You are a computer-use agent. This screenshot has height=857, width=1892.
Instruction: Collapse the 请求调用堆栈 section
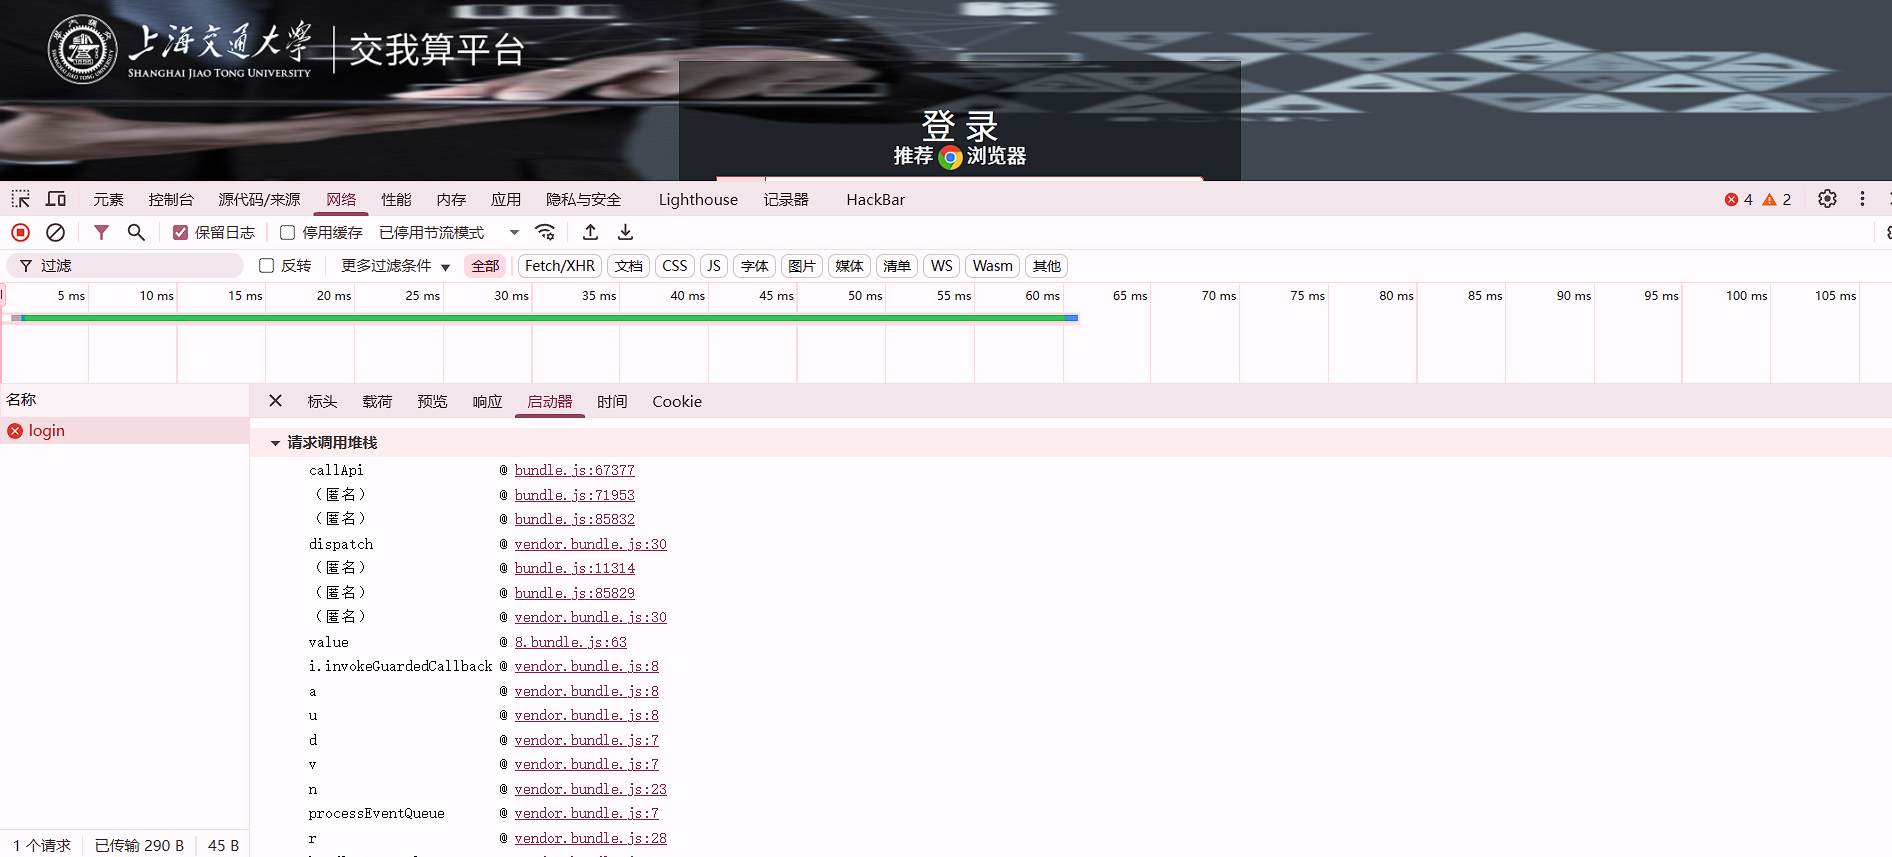coord(275,443)
